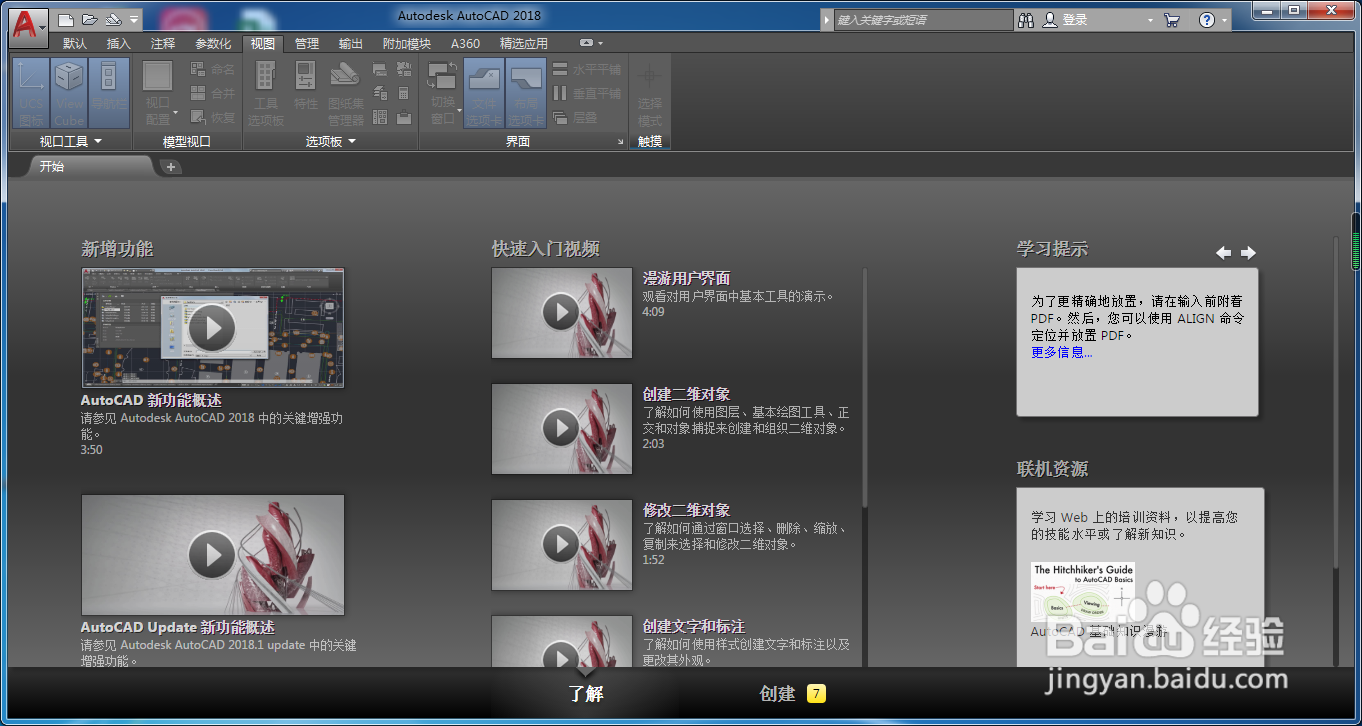The image size is (1362, 726).
Task: Click the 恢复 restore viewports button
Action: pyautogui.click(x=212, y=117)
